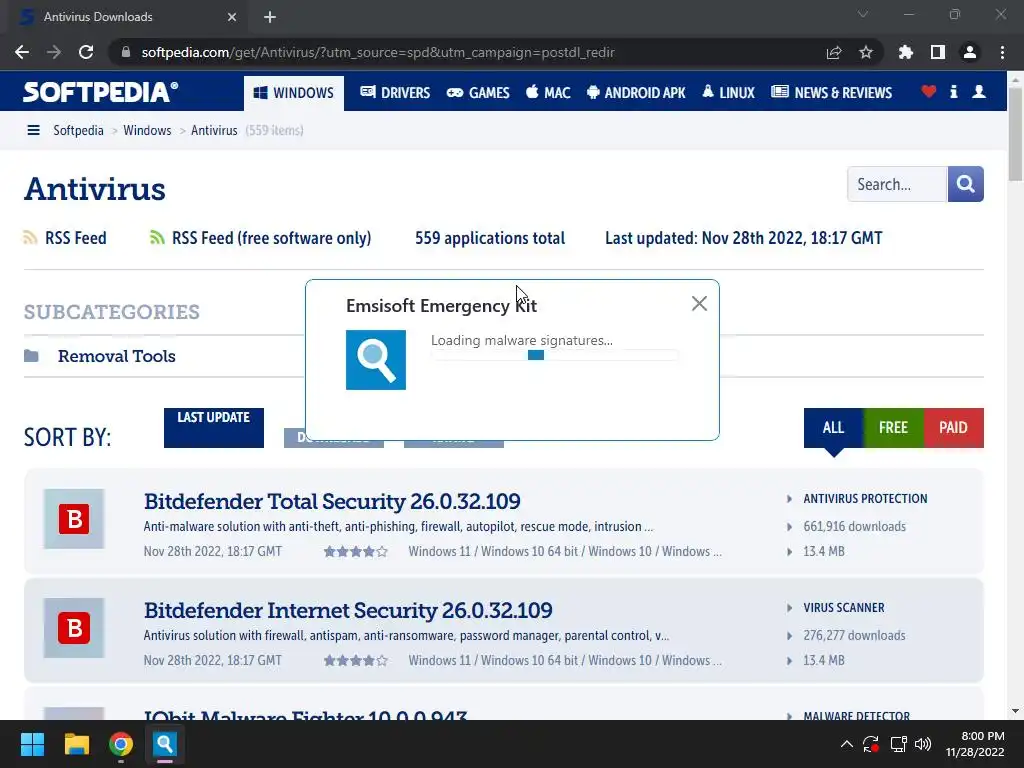Close the Antivirus Downloads tab
The width and height of the screenshot is (1024, 768).
click(x=232, y=17)
